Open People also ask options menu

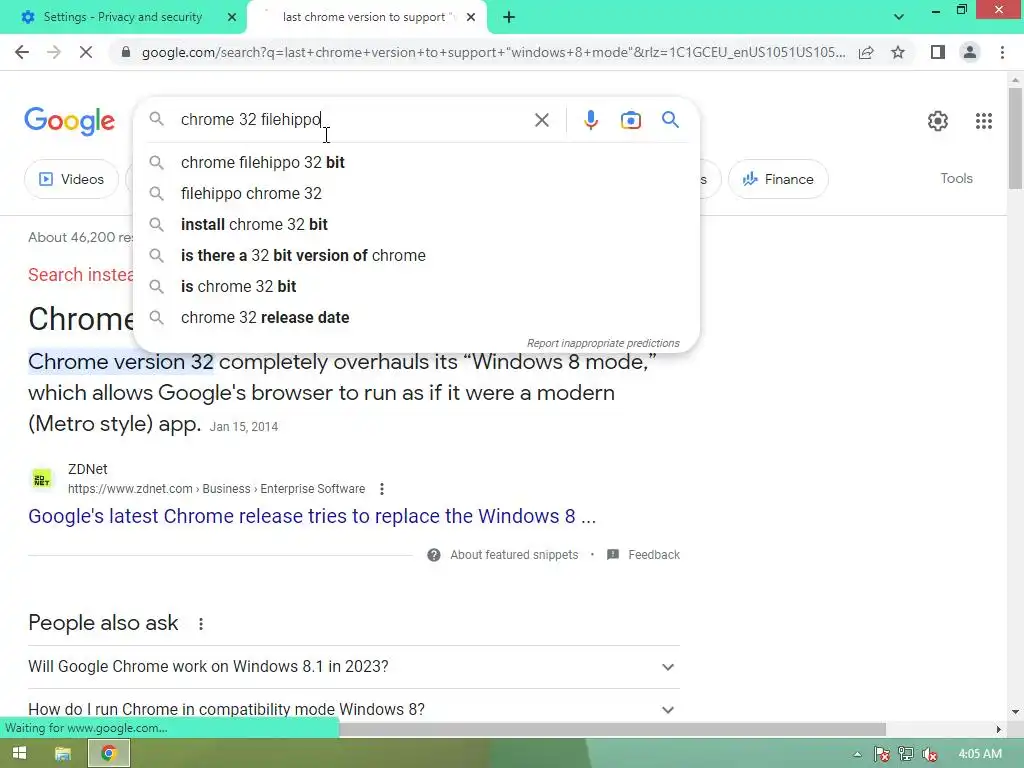pyautogui.click(x=201, y=624)
